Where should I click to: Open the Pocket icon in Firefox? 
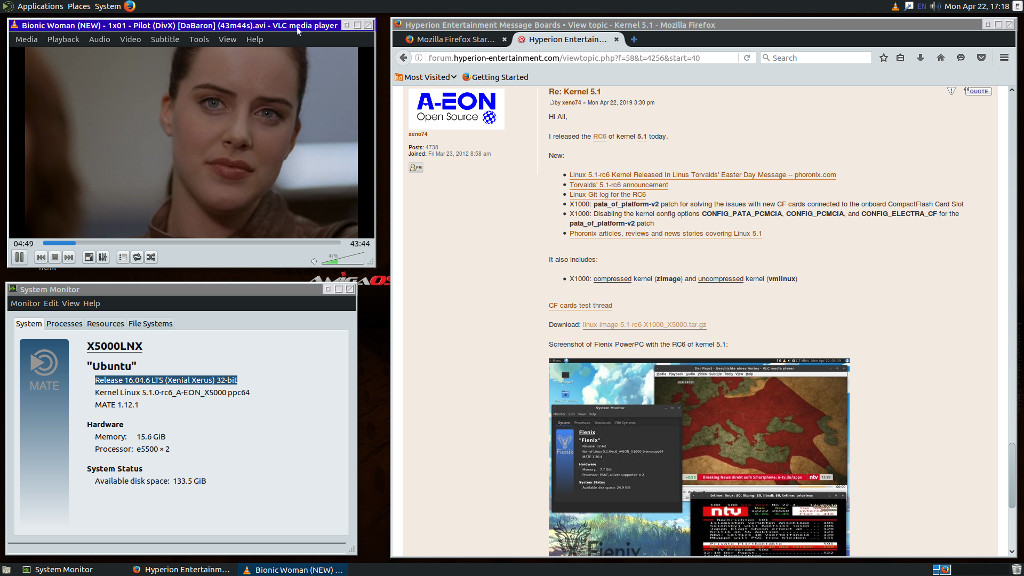[x=981, y=57]
